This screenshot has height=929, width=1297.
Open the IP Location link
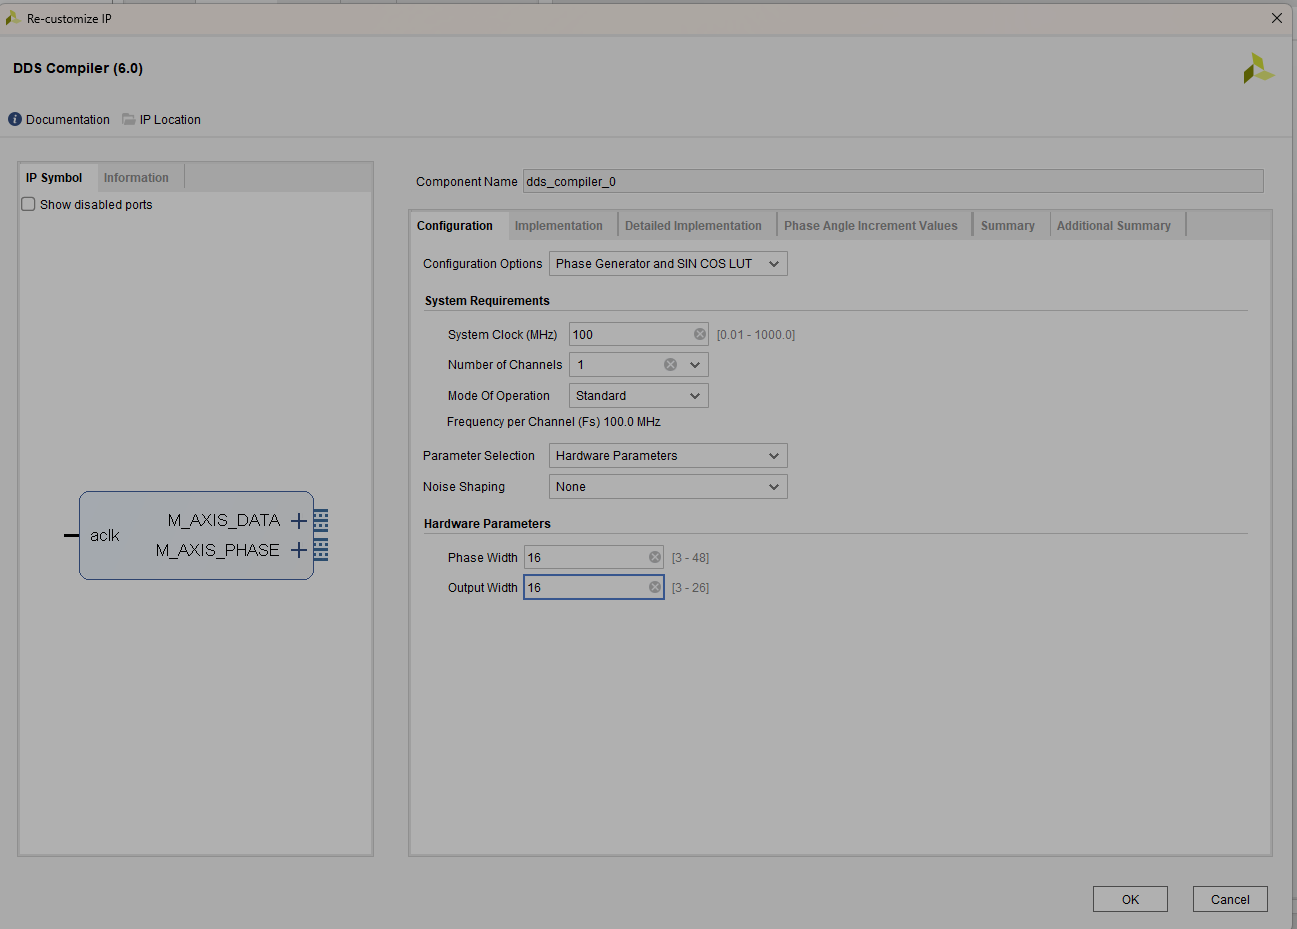[x=170, y=119]
